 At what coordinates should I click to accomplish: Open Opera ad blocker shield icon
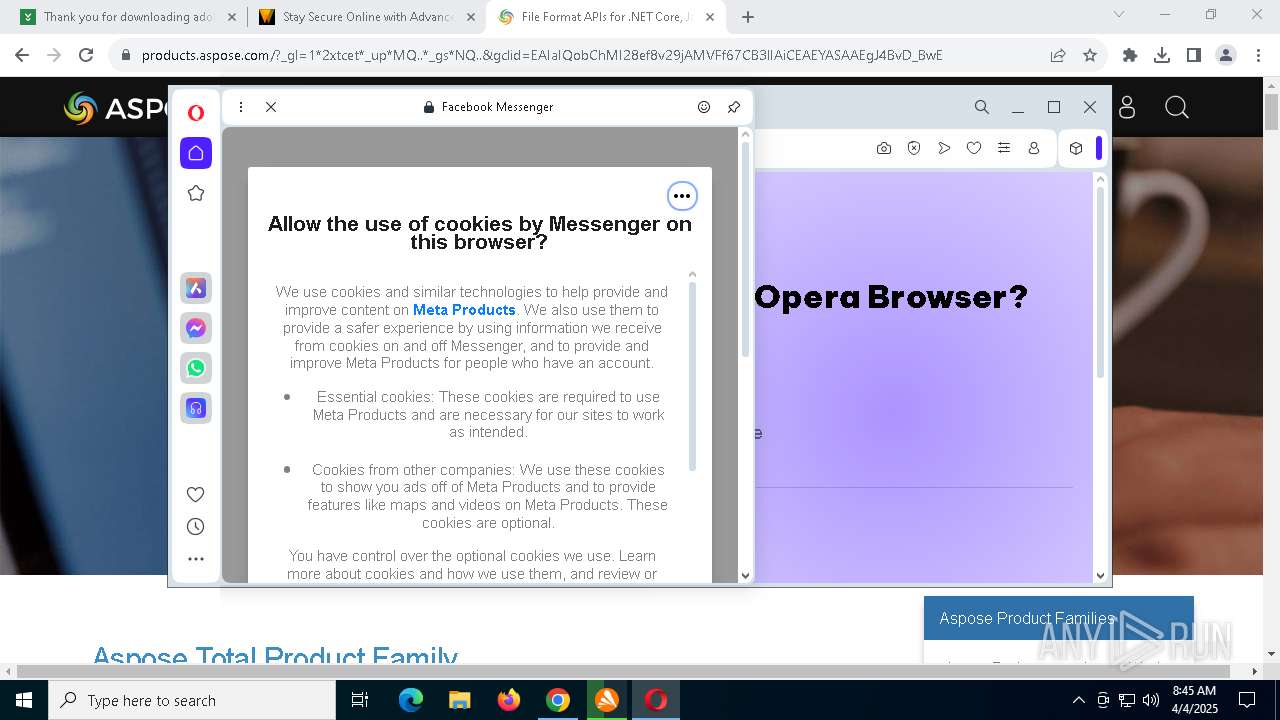point(914,148)
